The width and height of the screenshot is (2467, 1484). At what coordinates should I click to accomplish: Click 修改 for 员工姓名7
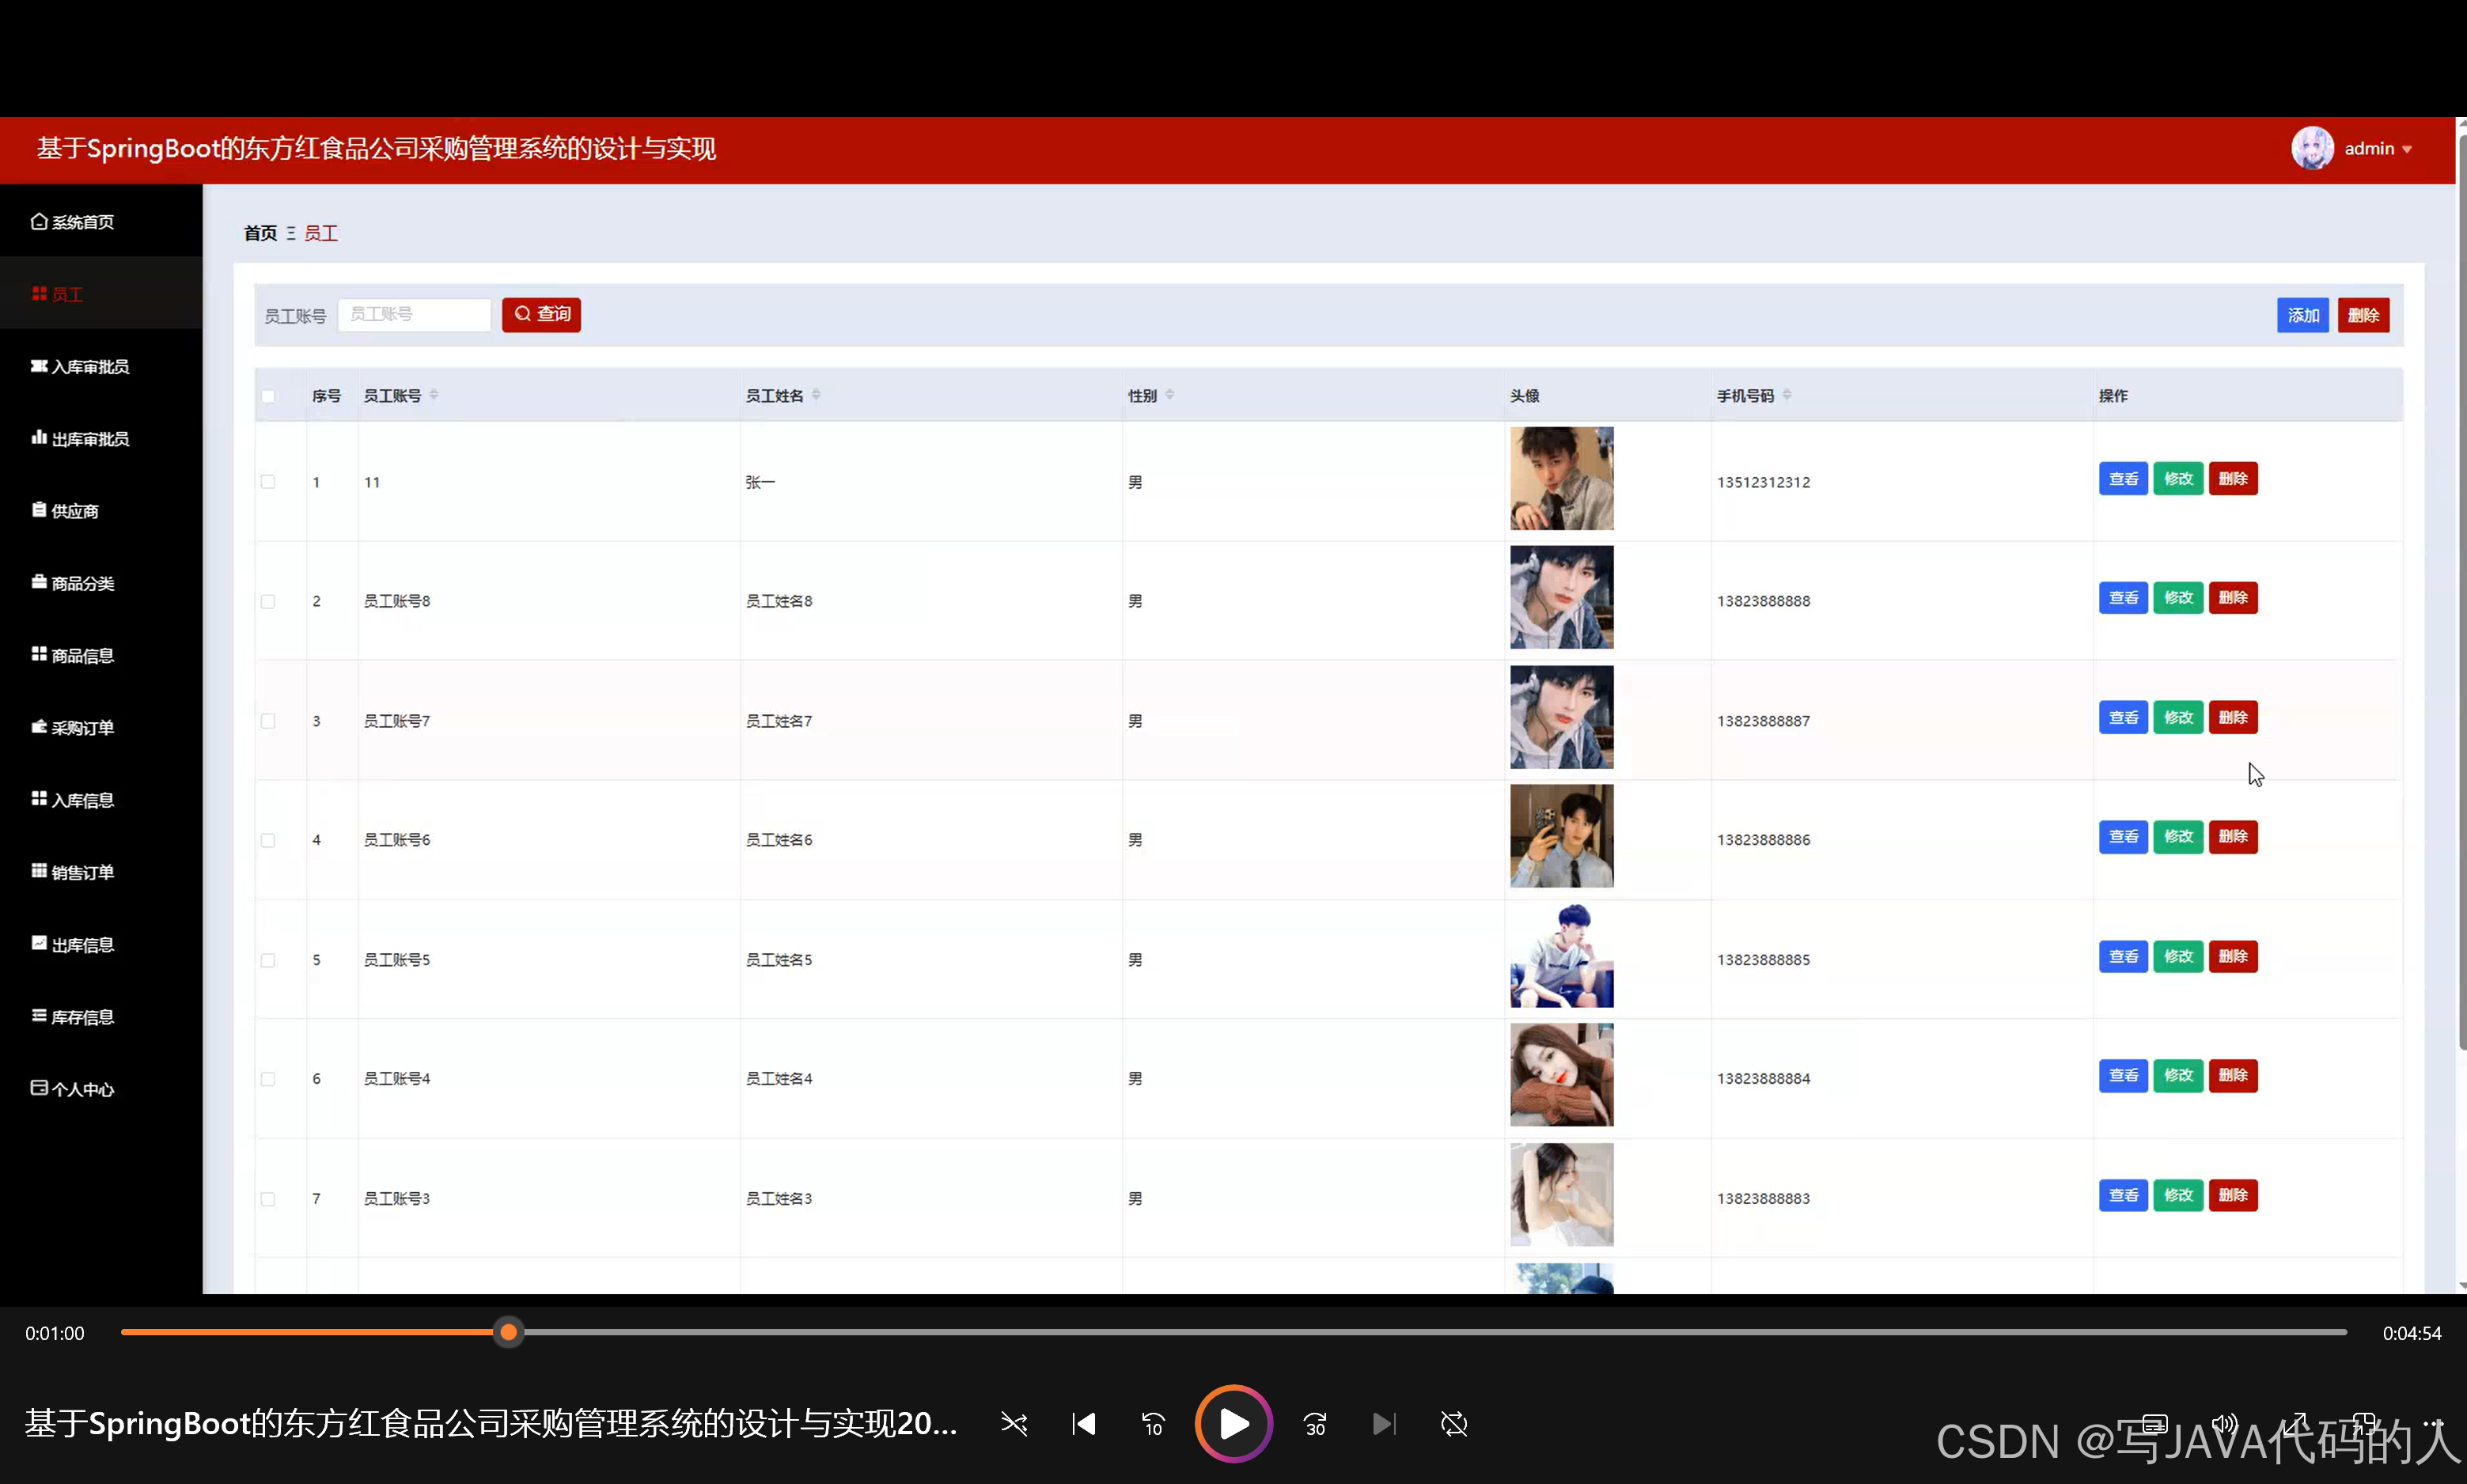coord(2178,717)
